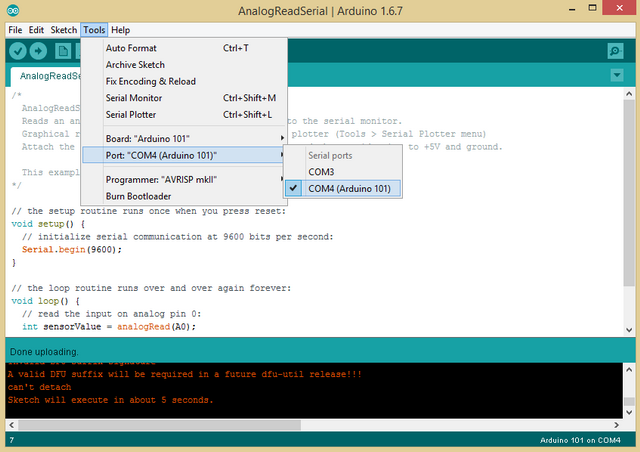Screen dimensions: 640x452
Task: Click the Arduino logo in the title bar
Action: tap(13, 10)
